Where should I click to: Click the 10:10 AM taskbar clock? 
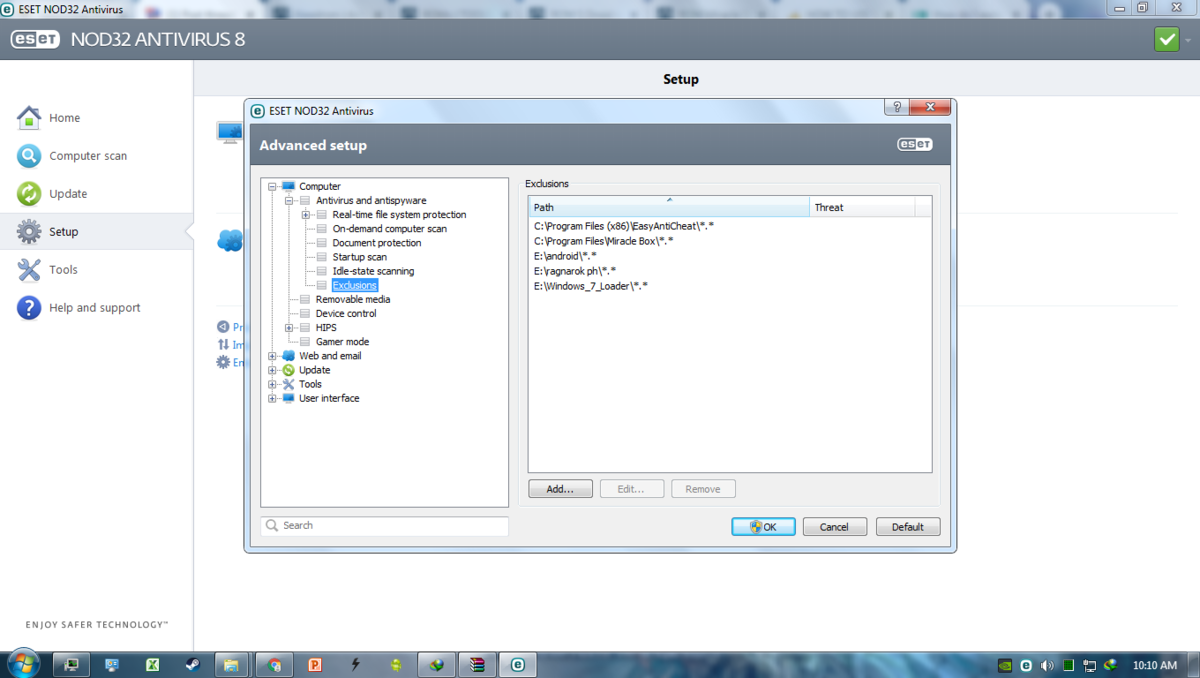pos(1154,665)
